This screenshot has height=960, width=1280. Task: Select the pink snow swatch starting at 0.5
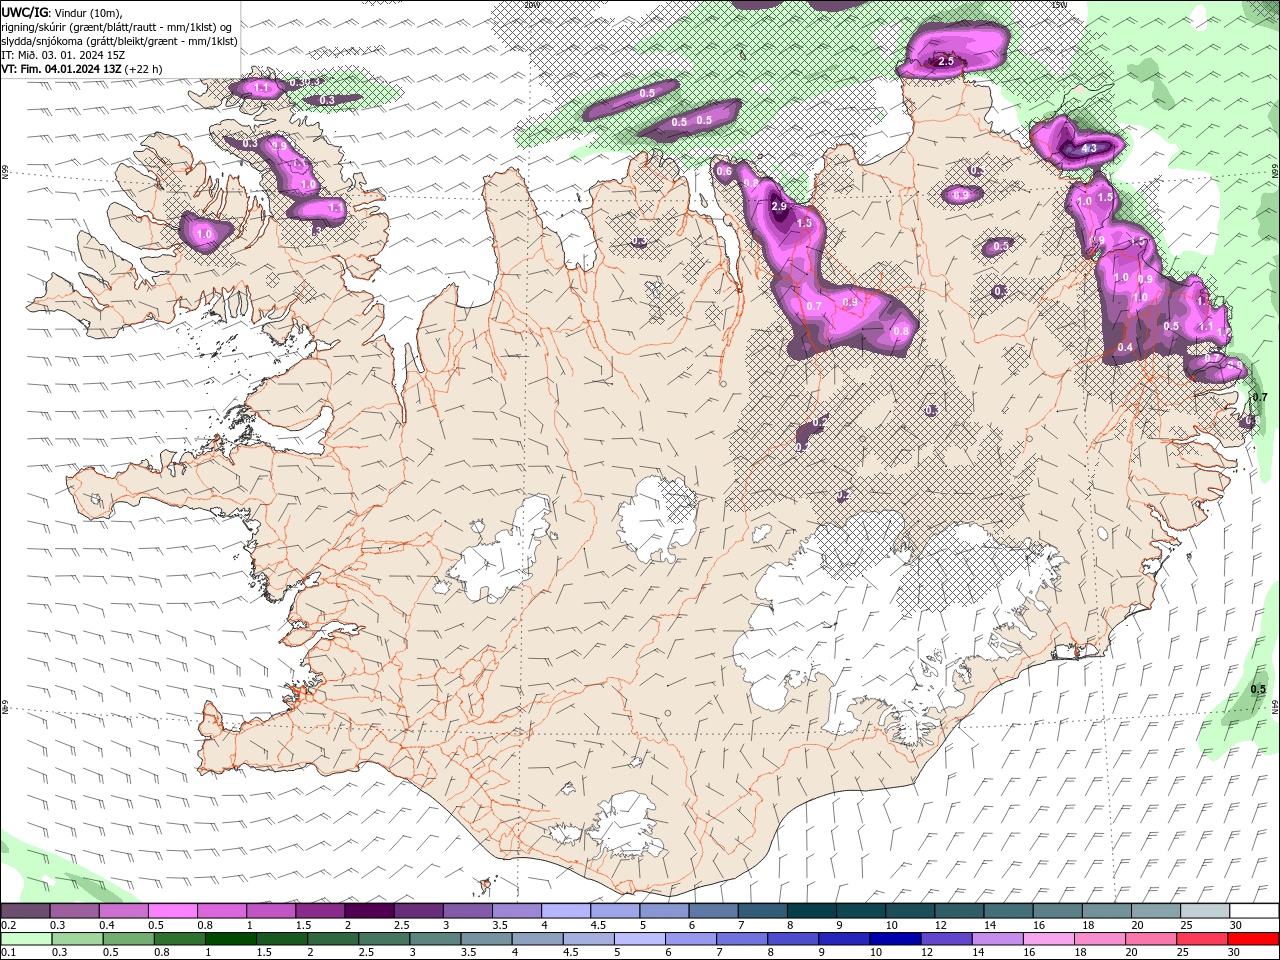(x=172, y=911)
